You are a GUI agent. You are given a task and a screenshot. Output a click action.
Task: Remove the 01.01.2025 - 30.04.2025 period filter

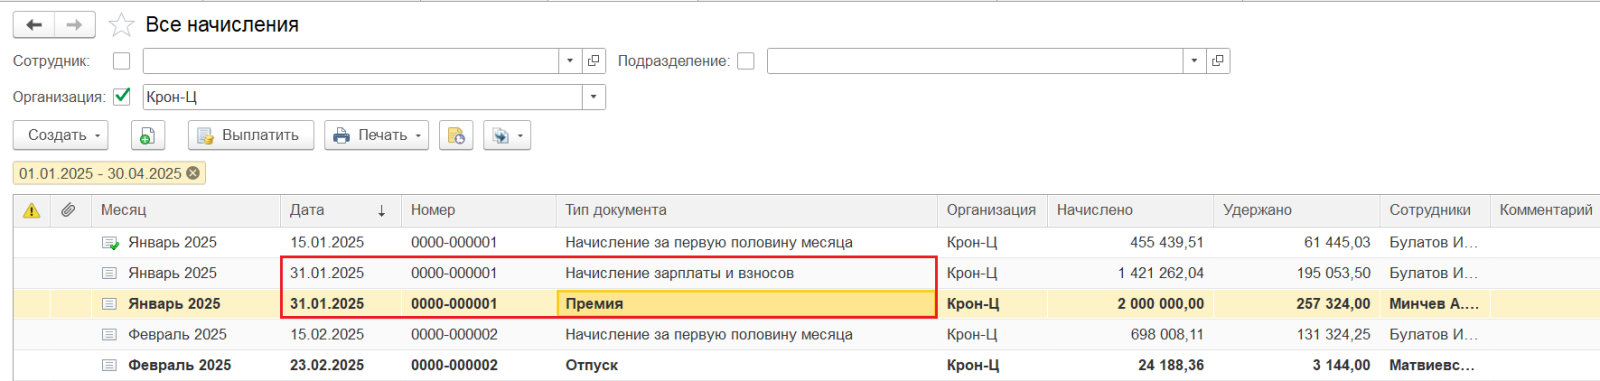(193, 173)
